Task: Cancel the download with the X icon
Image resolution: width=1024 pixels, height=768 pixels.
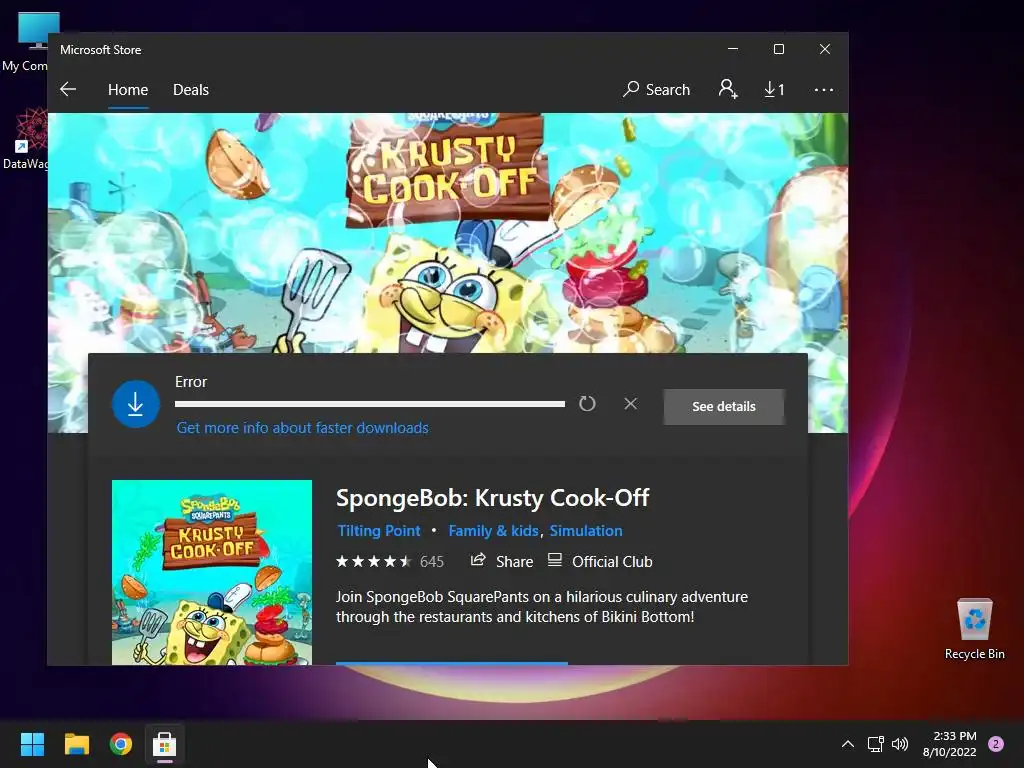Action: pos(630,404)
